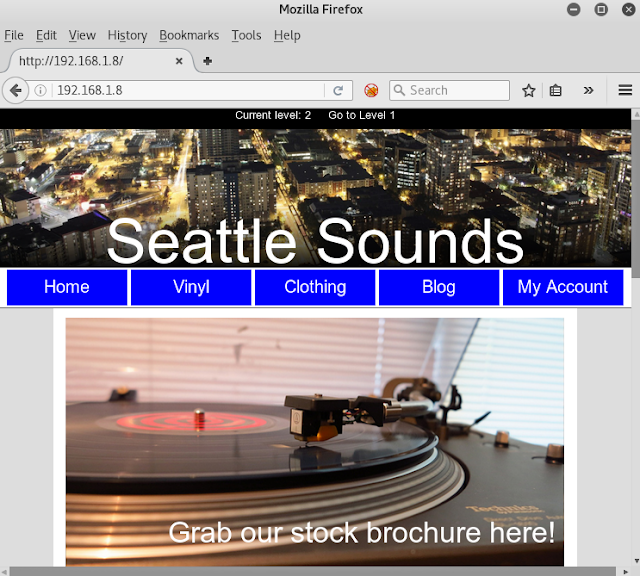Screen dimensions: 640x576
Task: Open the History menu
Action: [x=127, y=35]
